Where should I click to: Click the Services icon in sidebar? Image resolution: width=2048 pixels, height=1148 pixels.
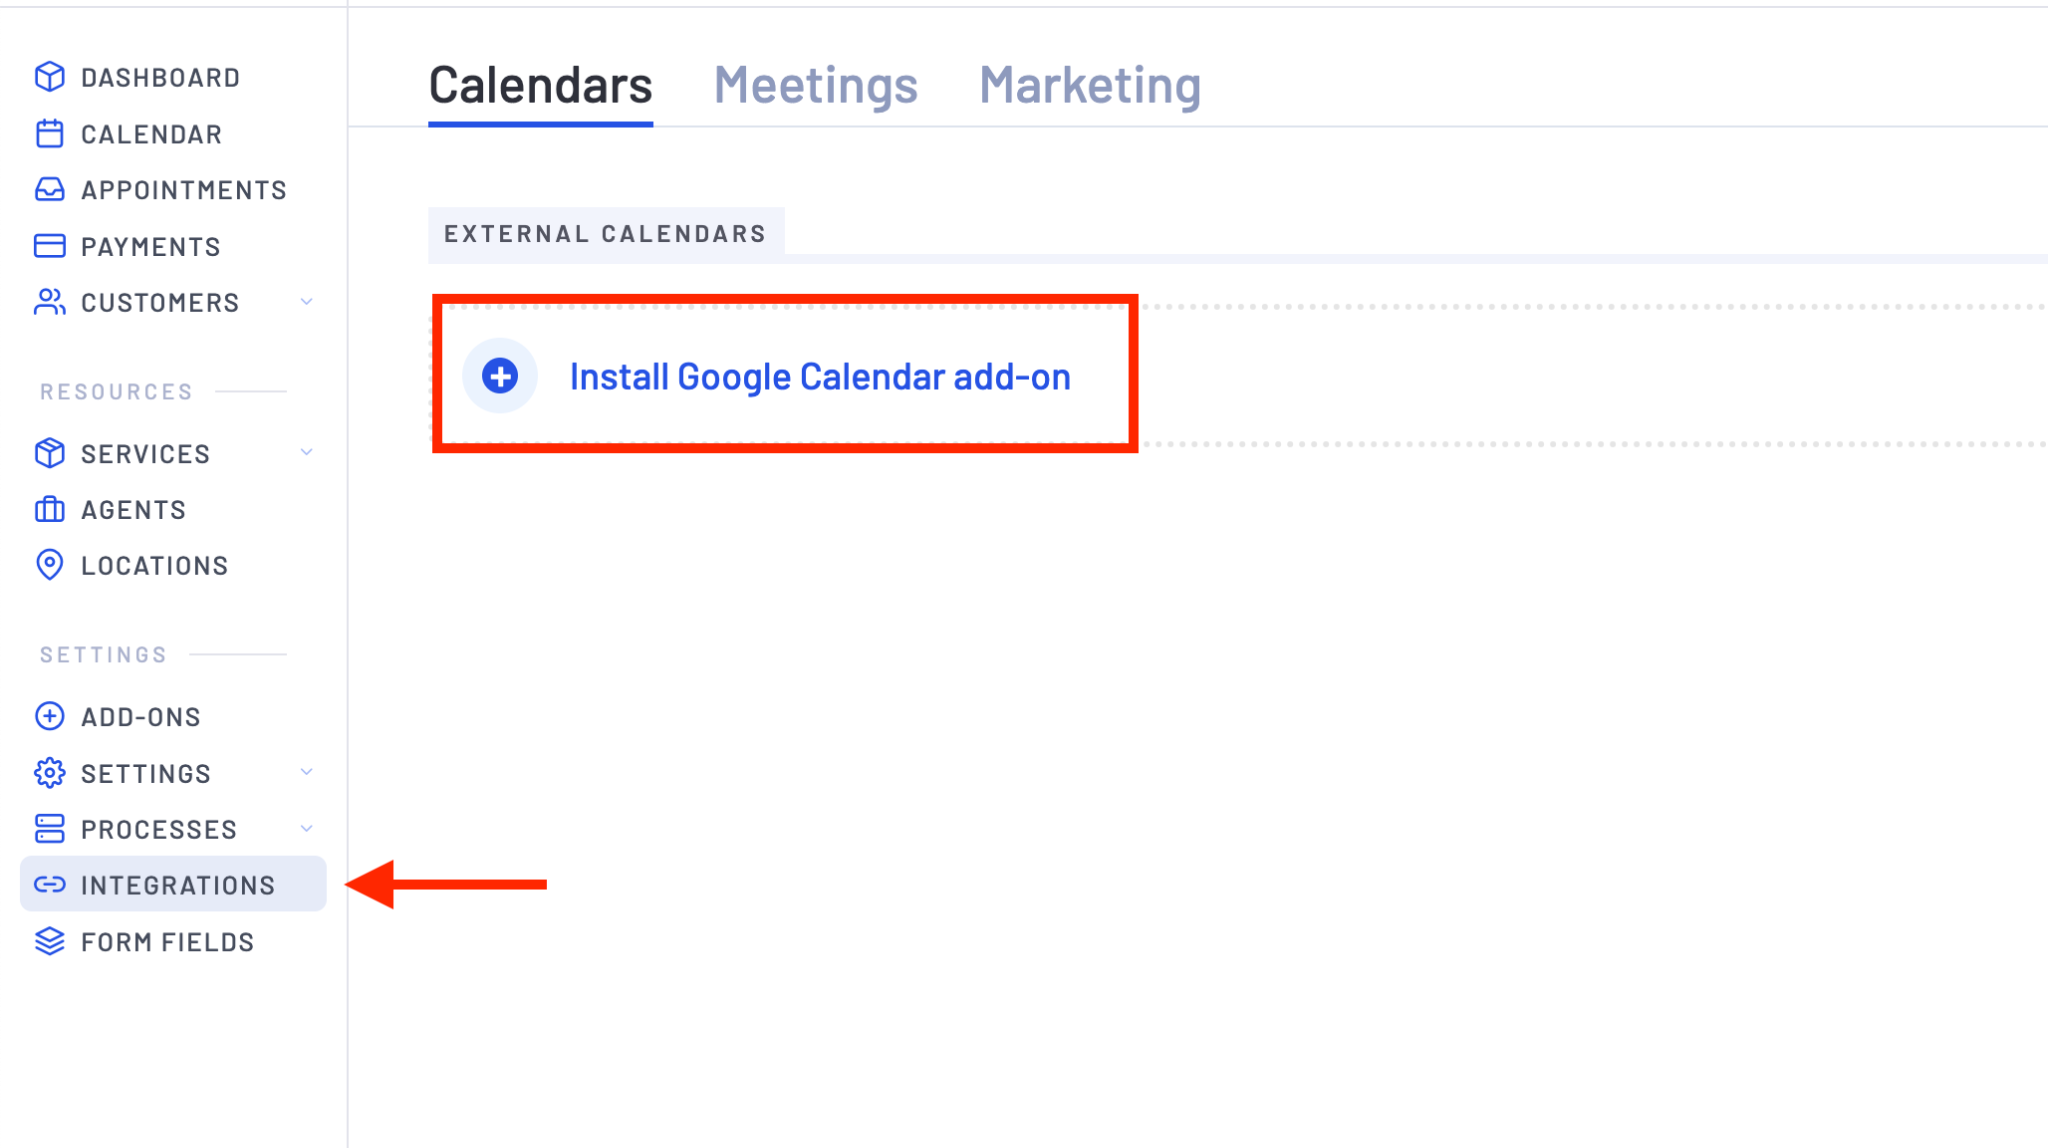pyautogui.click(x=51, y=453)
